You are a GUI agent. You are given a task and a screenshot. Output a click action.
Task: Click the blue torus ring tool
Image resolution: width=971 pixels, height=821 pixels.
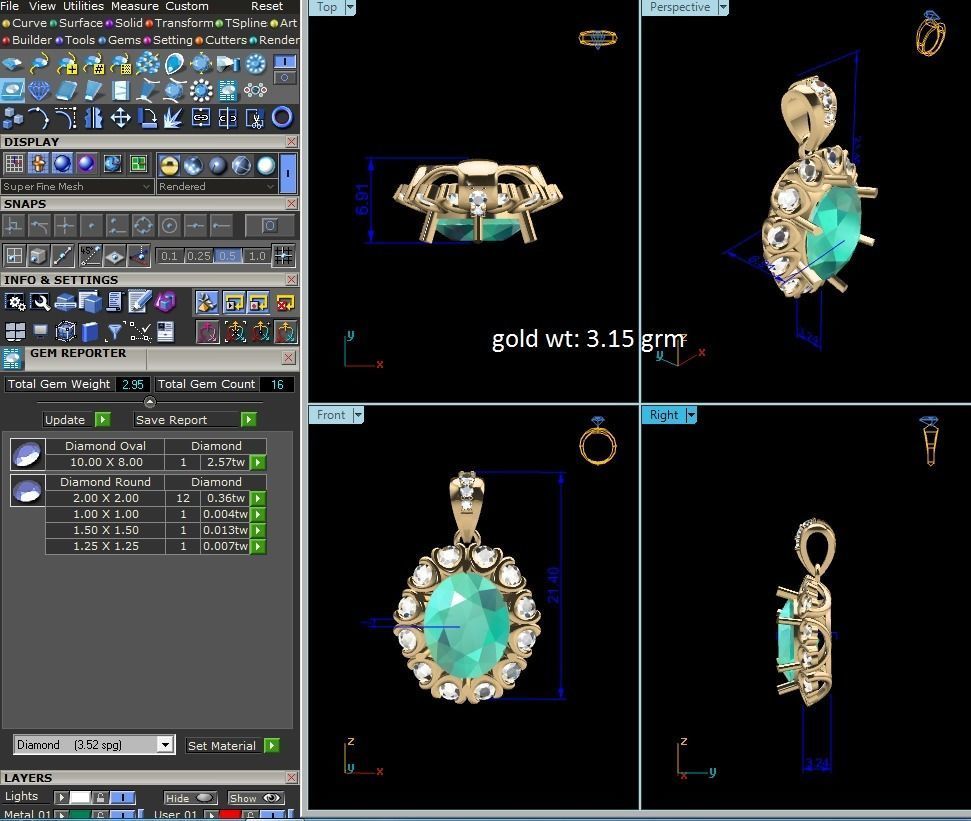tap(282, 118)
